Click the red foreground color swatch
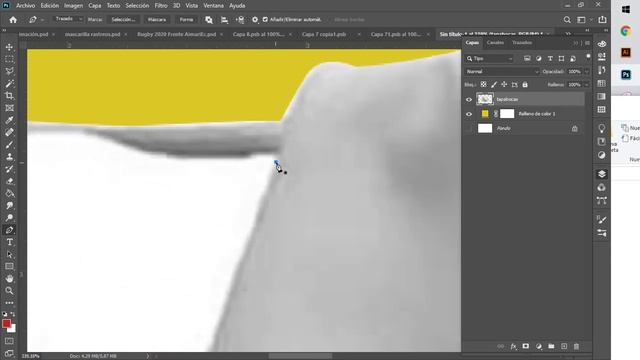The width and height of the screenshot is (640, 360). tap(6, 324)
